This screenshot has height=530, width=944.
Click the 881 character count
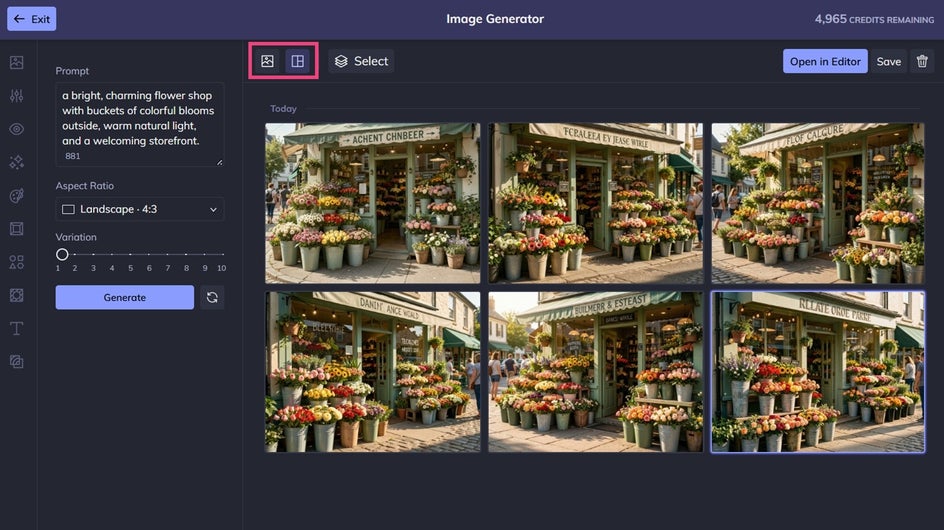72,156
